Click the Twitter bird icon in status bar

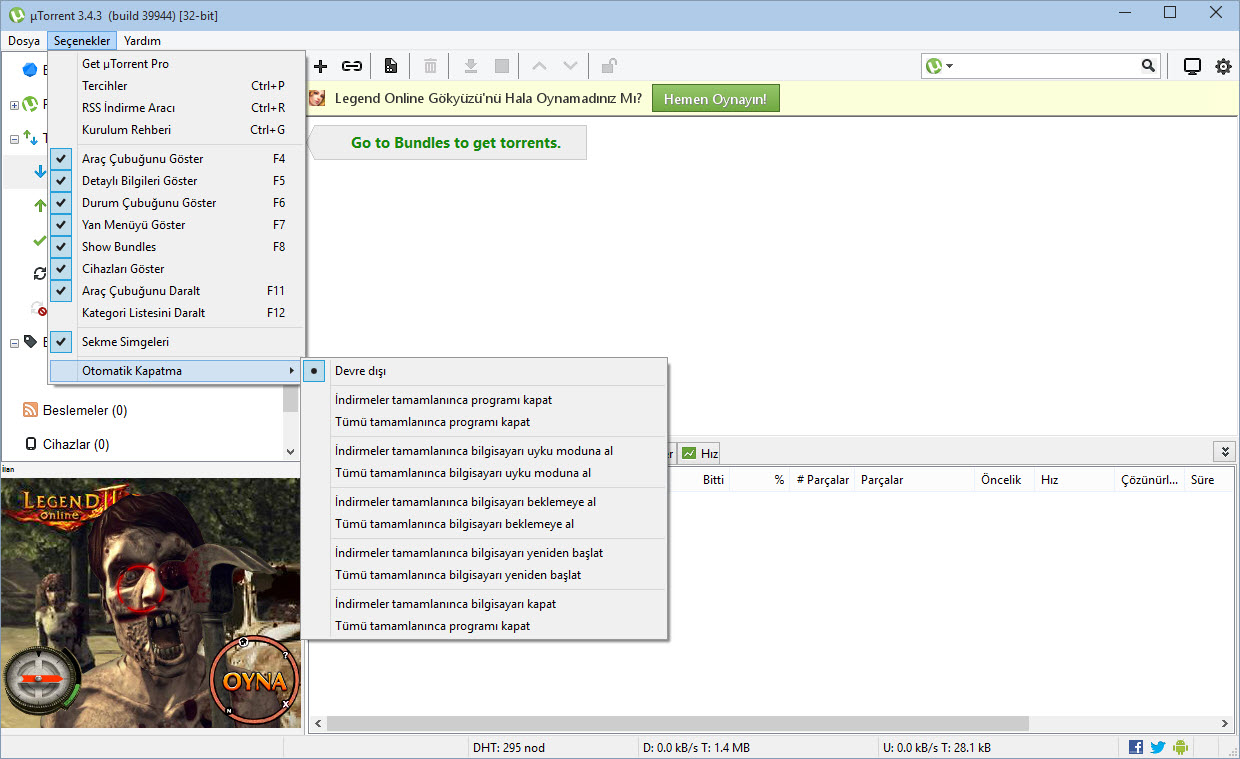click(1158, 747)
